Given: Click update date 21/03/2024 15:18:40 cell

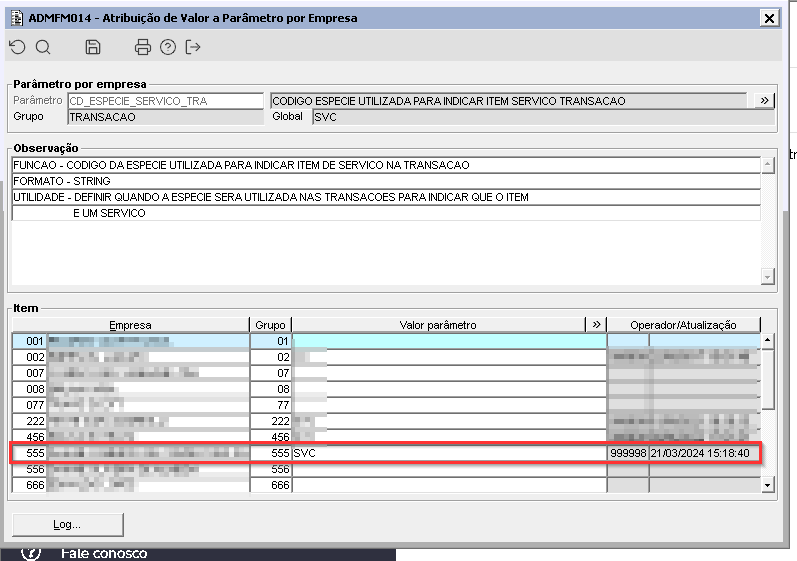Looking at the screenshot, I should [x=704, y=453].
